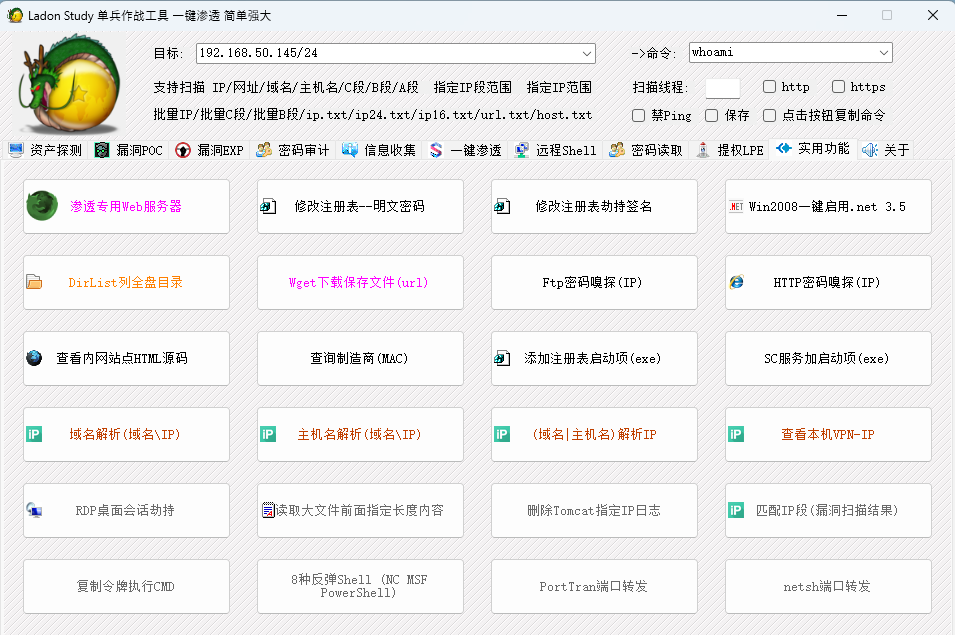
Task: Click the Ladon dragon logo
Action: click(70, 85)
